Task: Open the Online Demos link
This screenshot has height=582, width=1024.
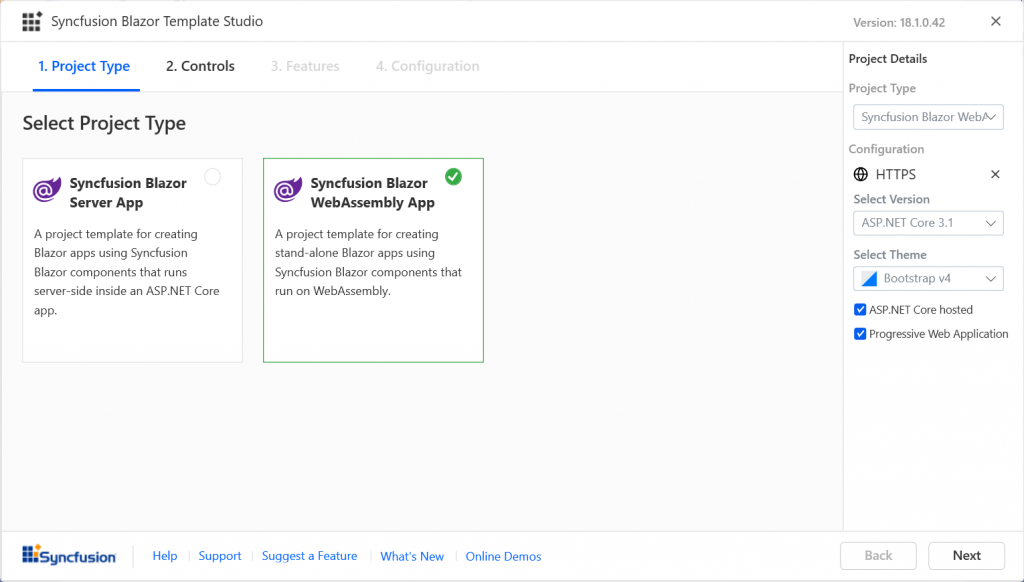Action: 503,556
